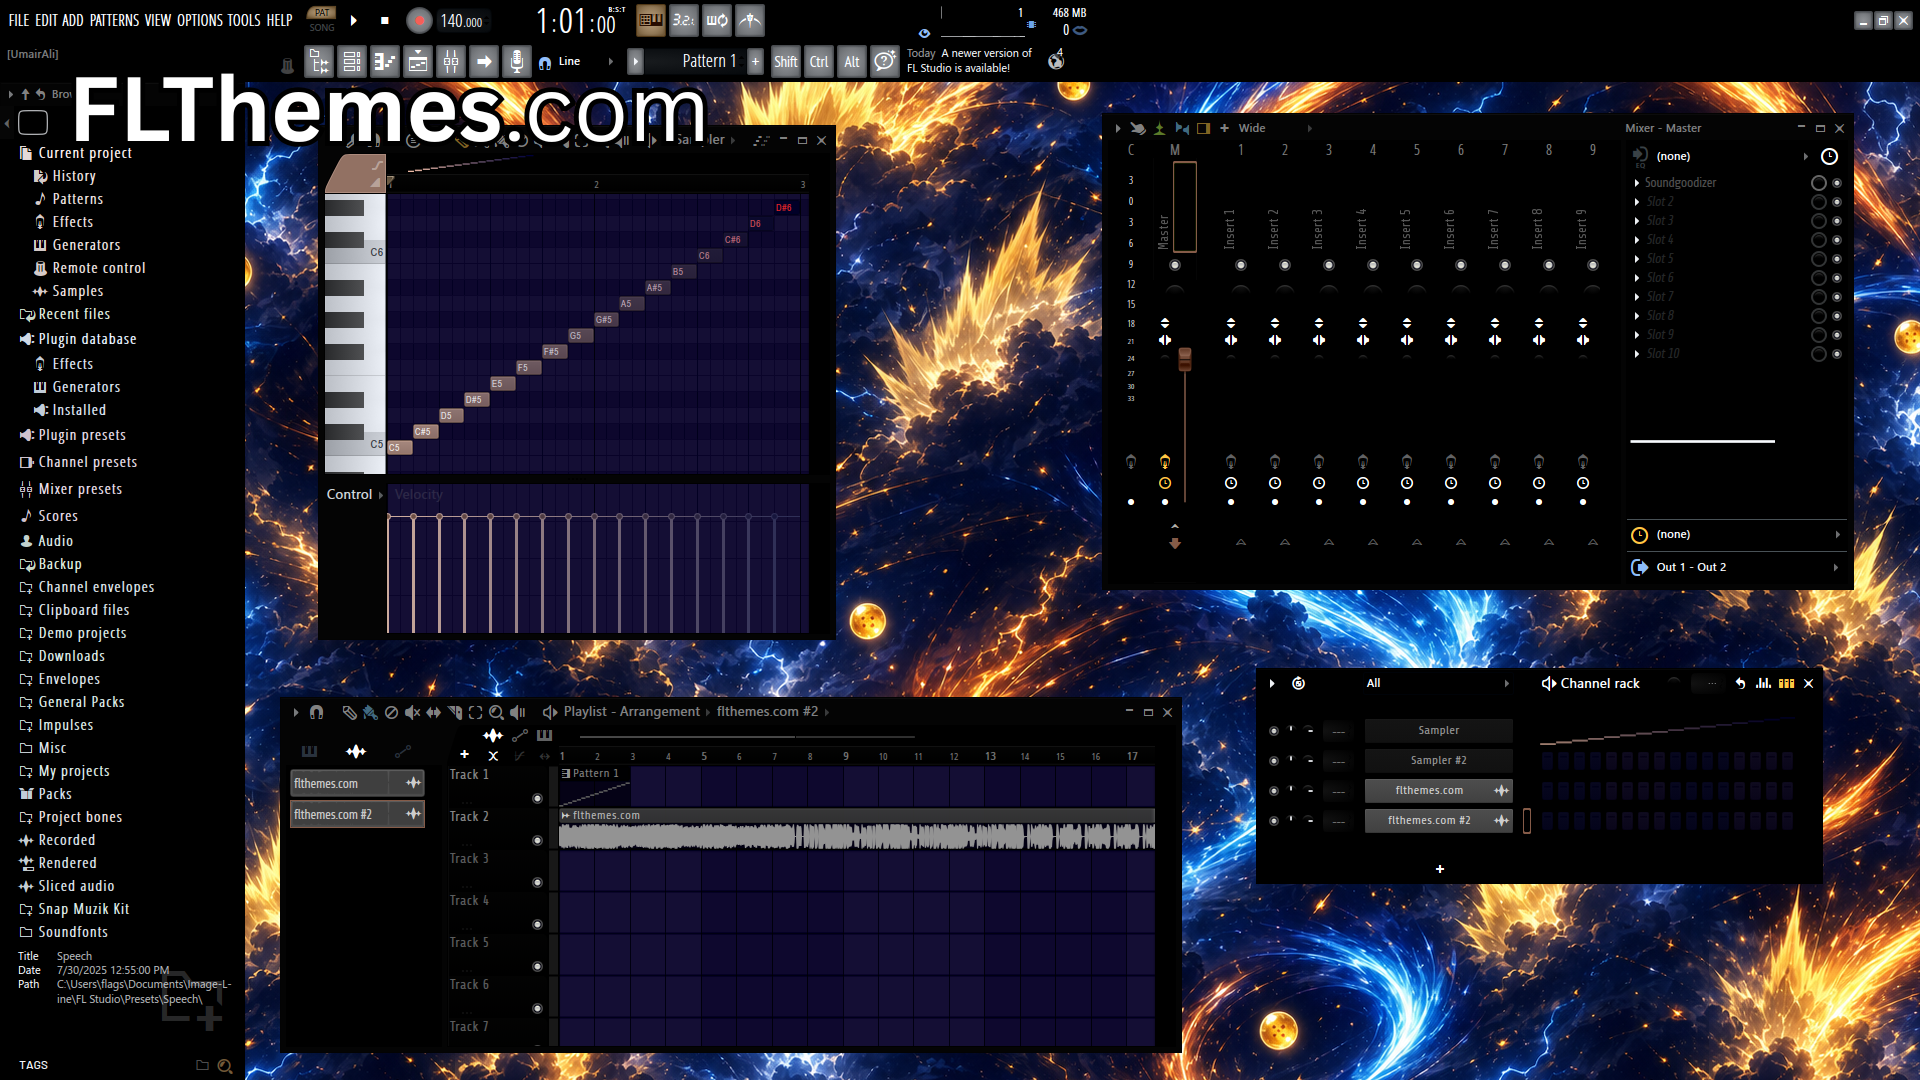Click the swing loop icon in Channel rack
Screen dimensions: 1920x1080
(x=1298, y=683)
